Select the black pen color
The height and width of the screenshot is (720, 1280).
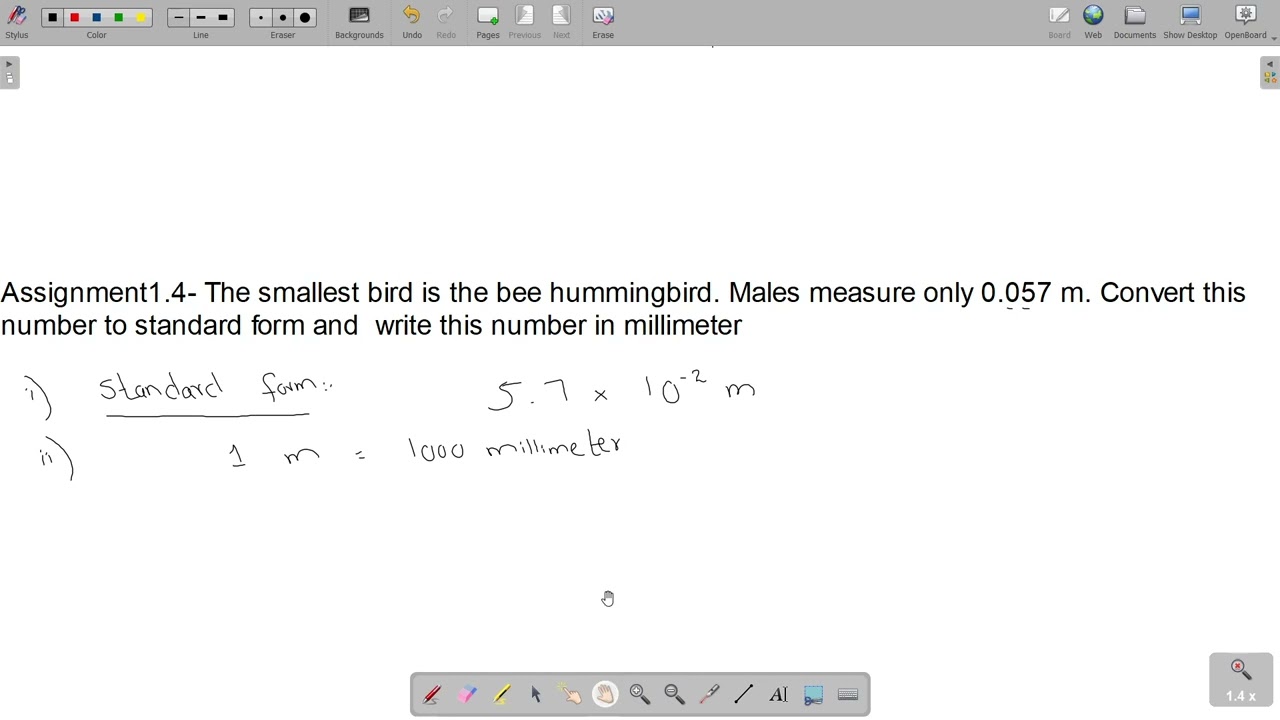click(52, 17)
